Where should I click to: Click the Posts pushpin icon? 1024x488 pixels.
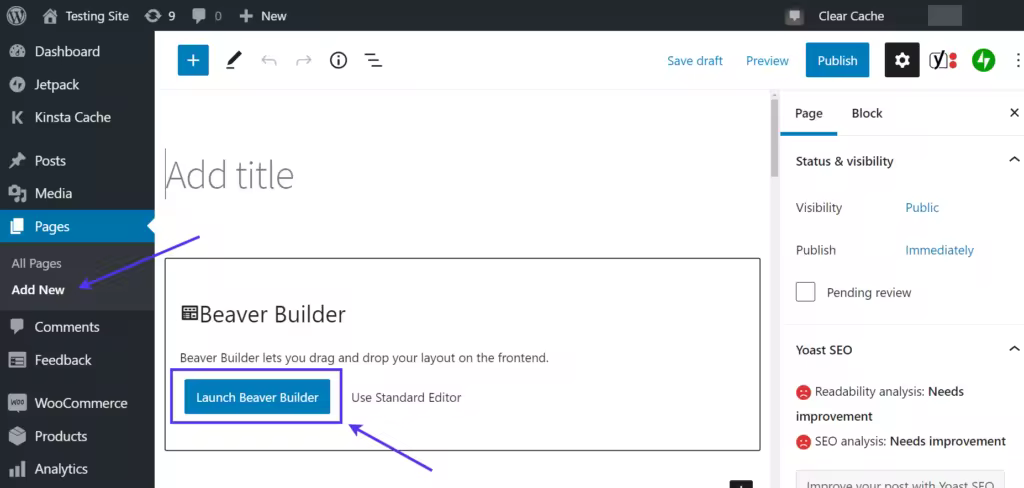[x=17, y=160]
